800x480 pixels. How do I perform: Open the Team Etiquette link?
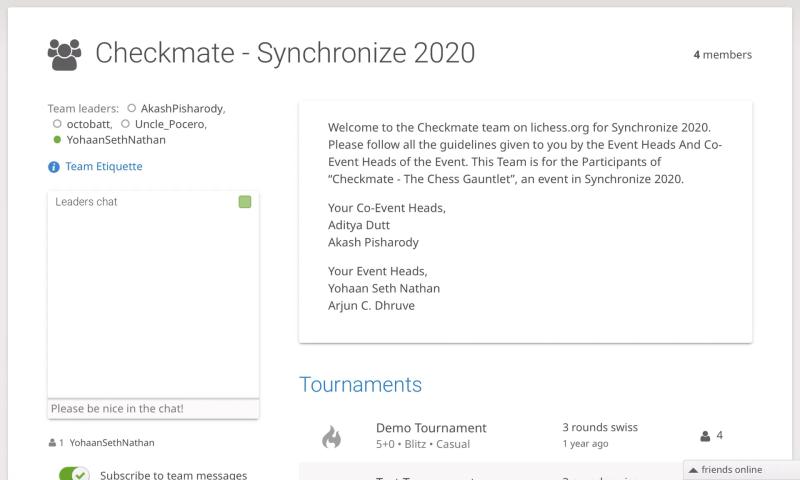click(x=104, y=166)
